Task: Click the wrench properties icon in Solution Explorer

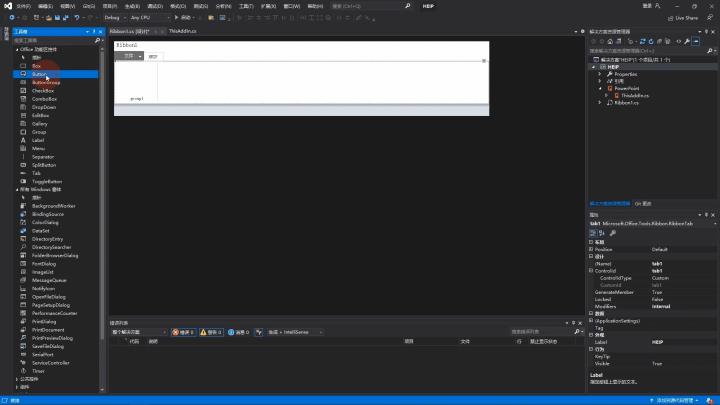Action: 687,41
